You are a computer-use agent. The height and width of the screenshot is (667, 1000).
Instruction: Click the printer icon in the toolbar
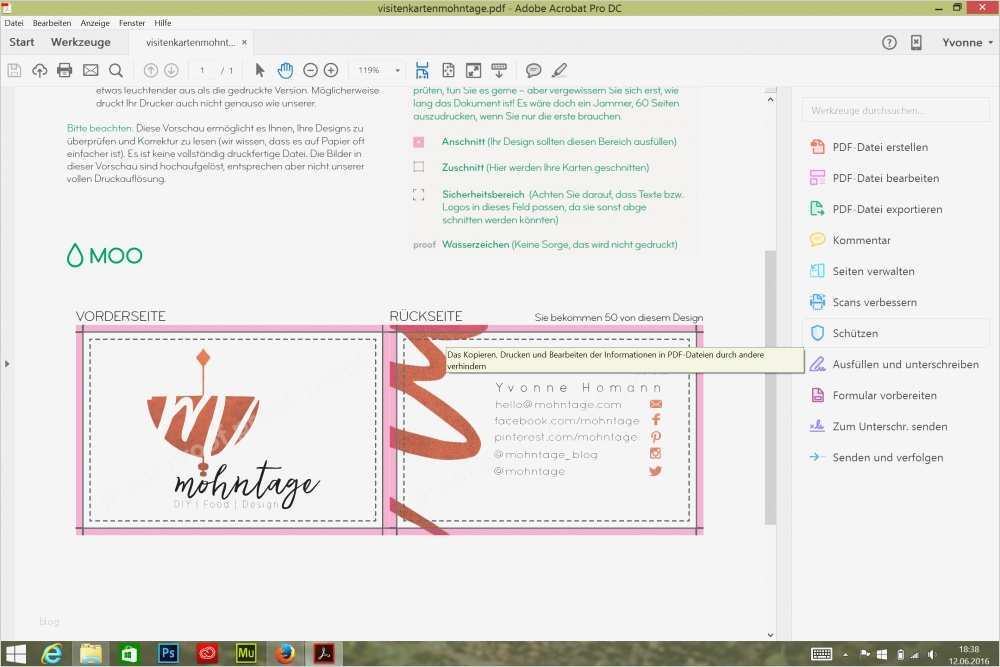64,70
